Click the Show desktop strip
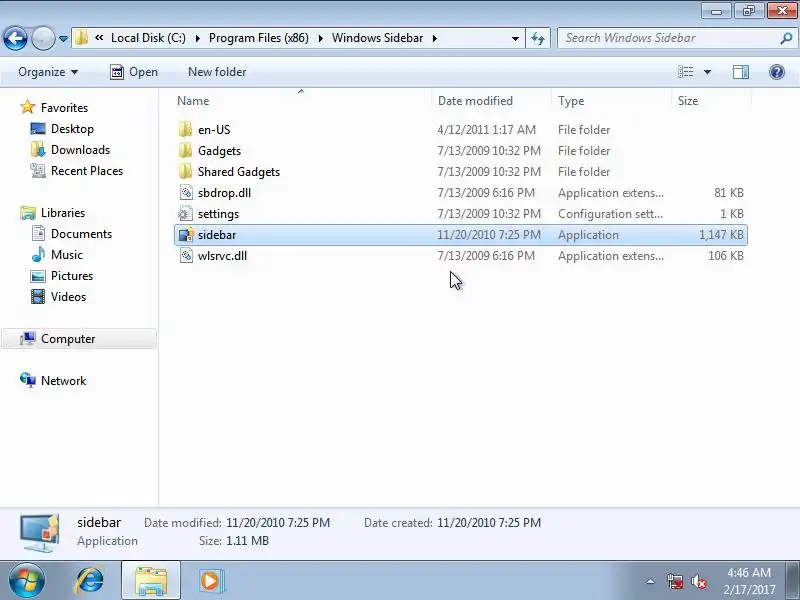Screen dimensions: 800x600 coord(792,580)
